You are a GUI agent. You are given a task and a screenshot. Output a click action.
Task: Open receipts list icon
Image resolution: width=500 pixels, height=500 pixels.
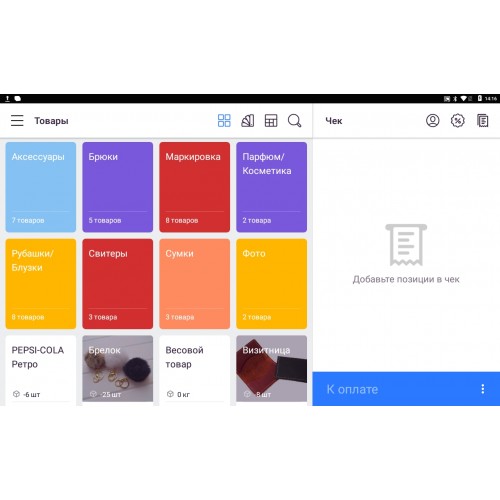(483, 121)
